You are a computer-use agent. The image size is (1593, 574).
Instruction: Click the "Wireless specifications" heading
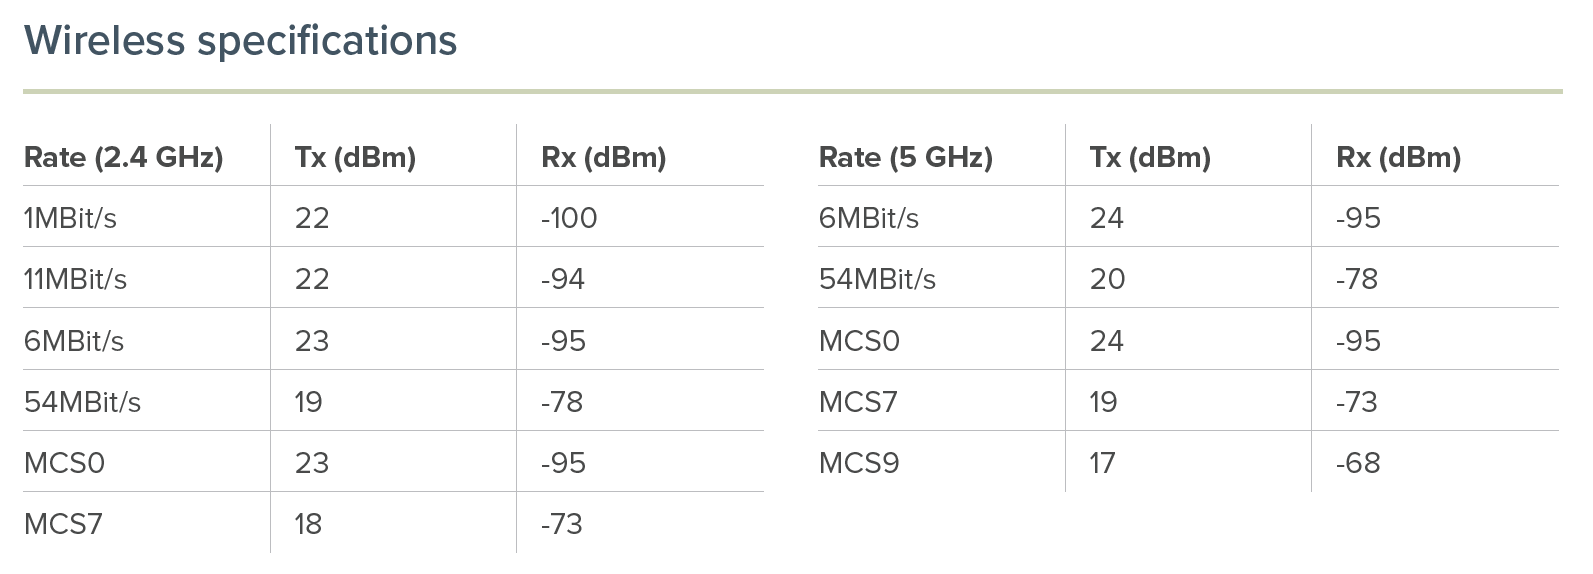240,41
